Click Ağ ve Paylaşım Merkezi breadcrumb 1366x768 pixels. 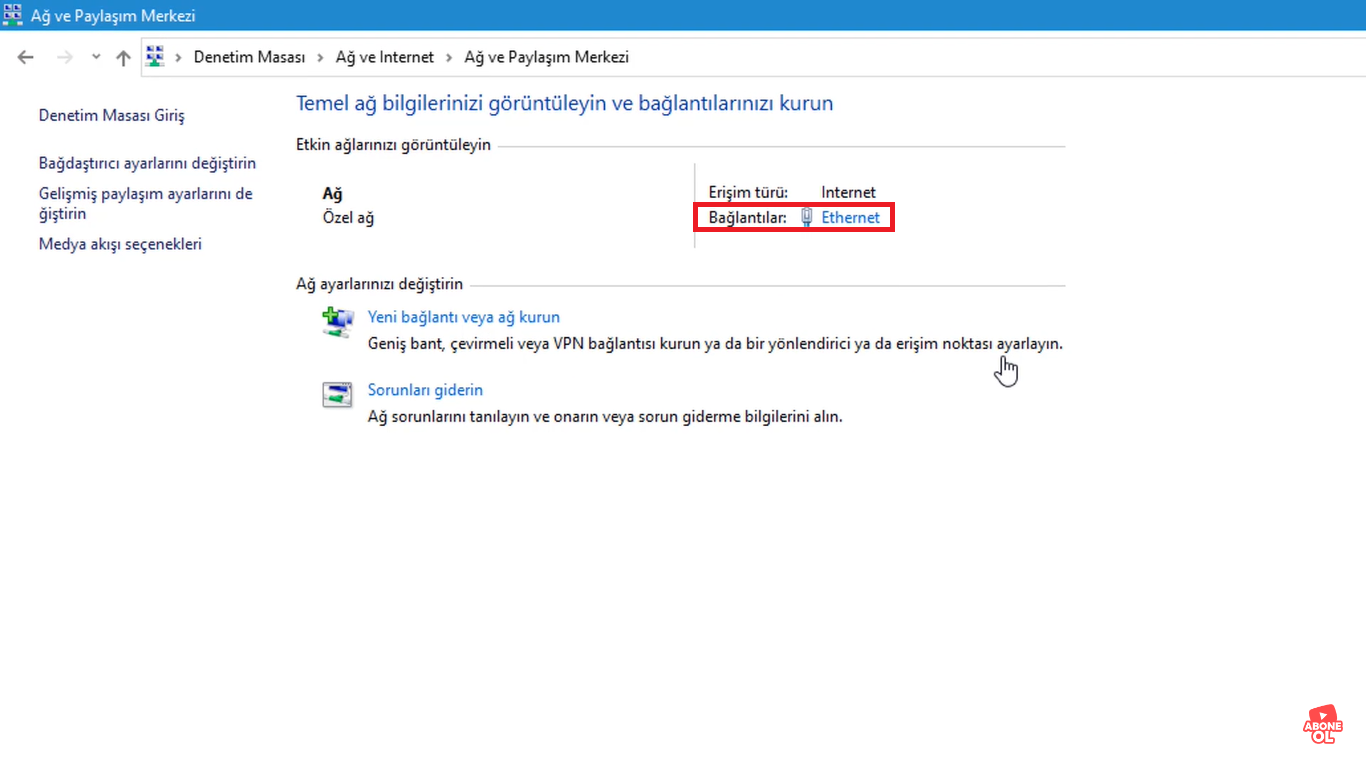point(547,57)
